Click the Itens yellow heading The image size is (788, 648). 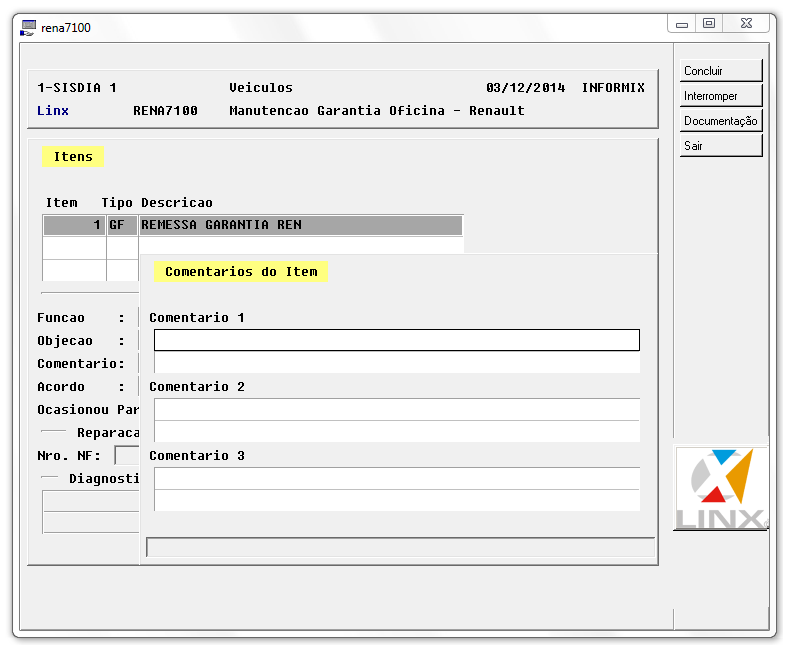click(x=73, y=157)
